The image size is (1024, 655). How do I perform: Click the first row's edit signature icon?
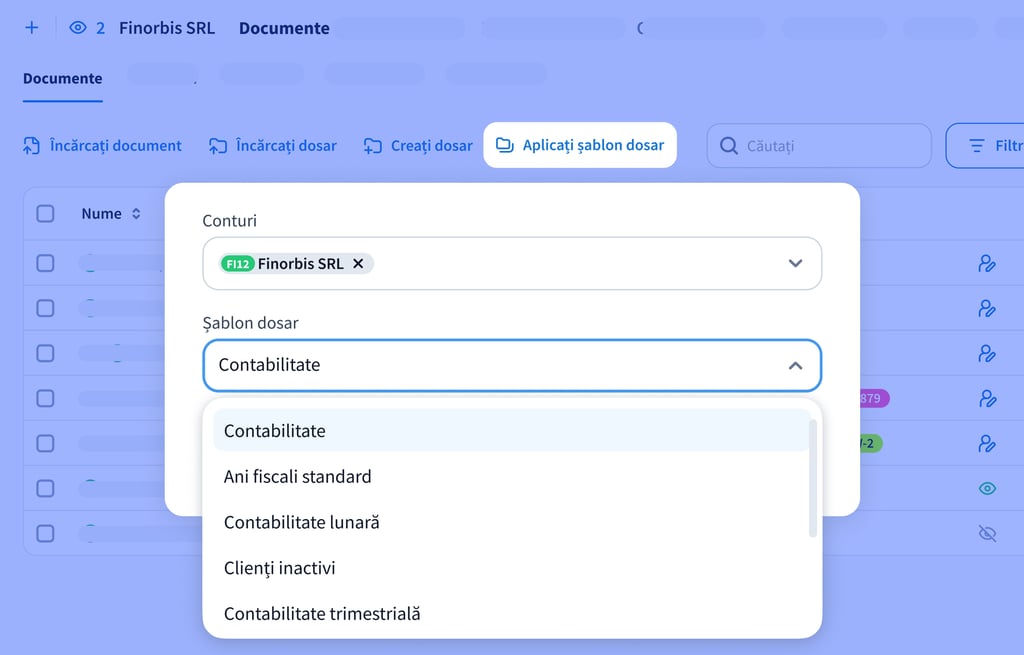coord(987,264)
